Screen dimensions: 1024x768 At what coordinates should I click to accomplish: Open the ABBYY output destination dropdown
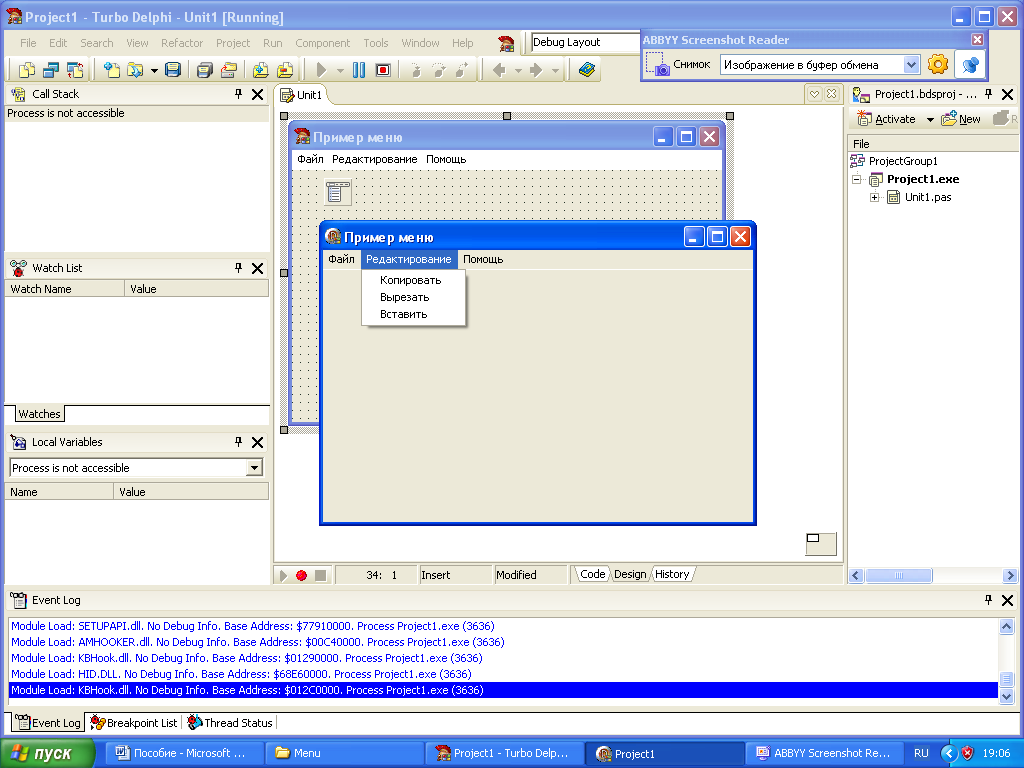point(912,65)
